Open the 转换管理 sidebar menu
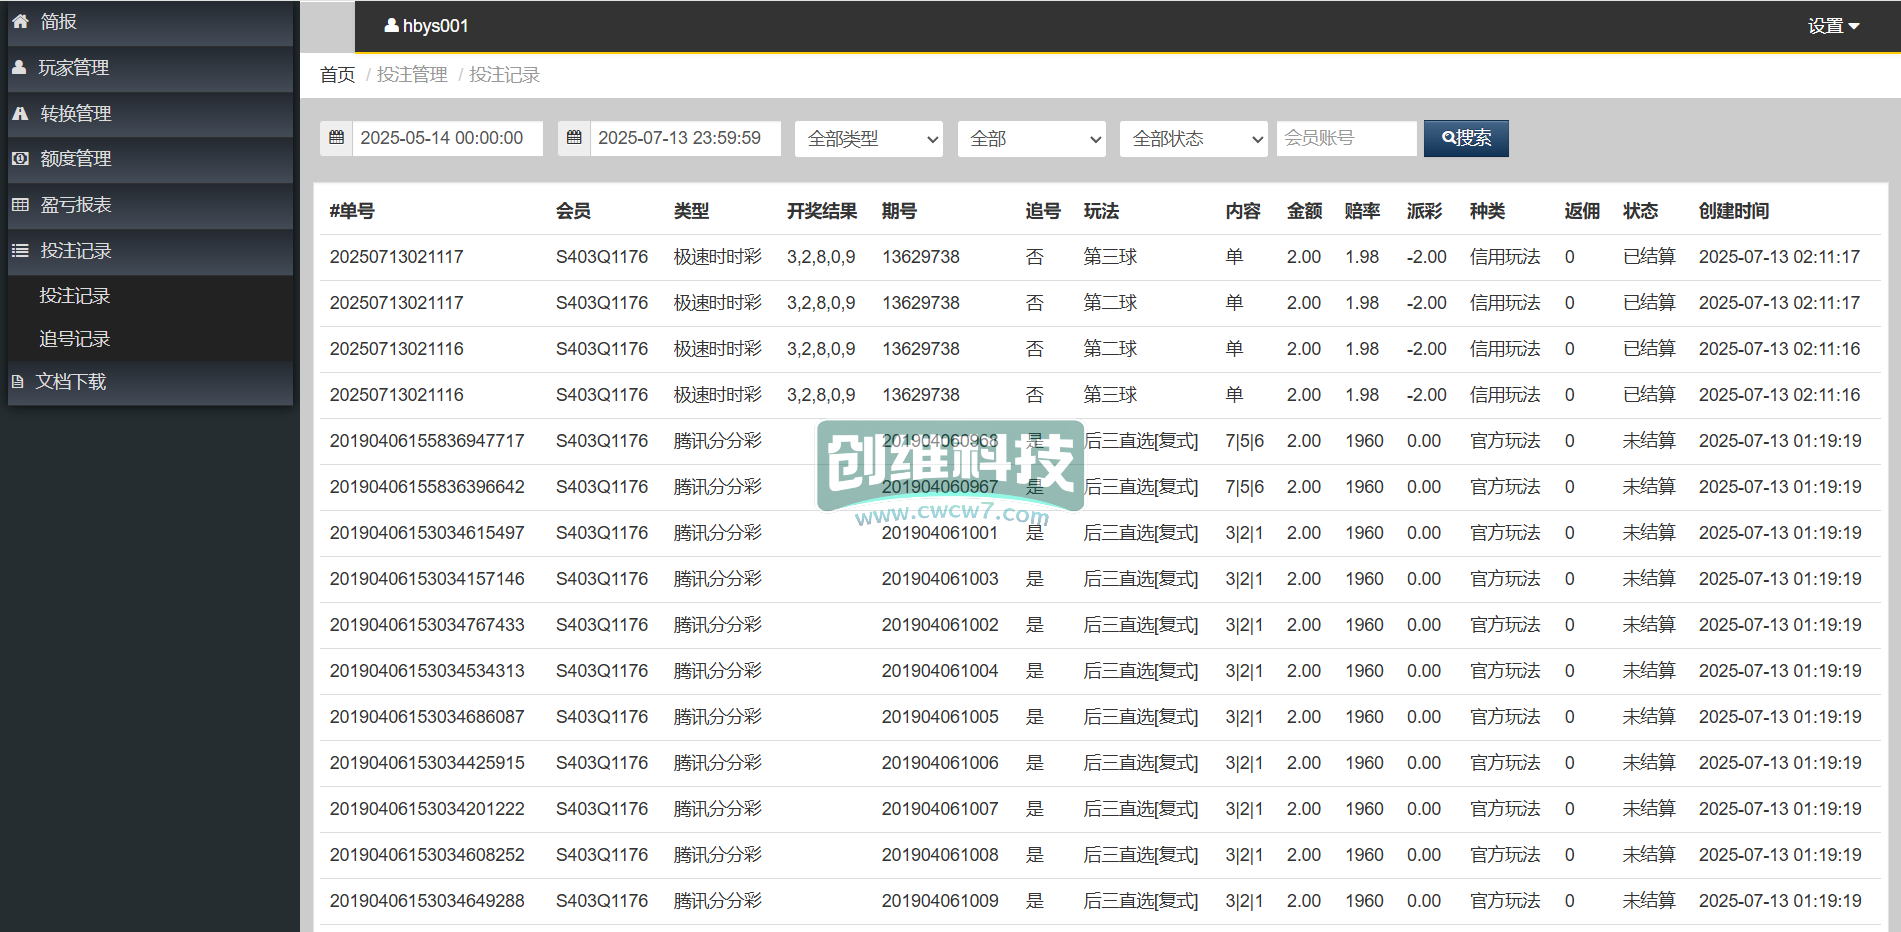The width and height of the screenshot is (1901, 932). pyautogui.click(x=150, y=114)
